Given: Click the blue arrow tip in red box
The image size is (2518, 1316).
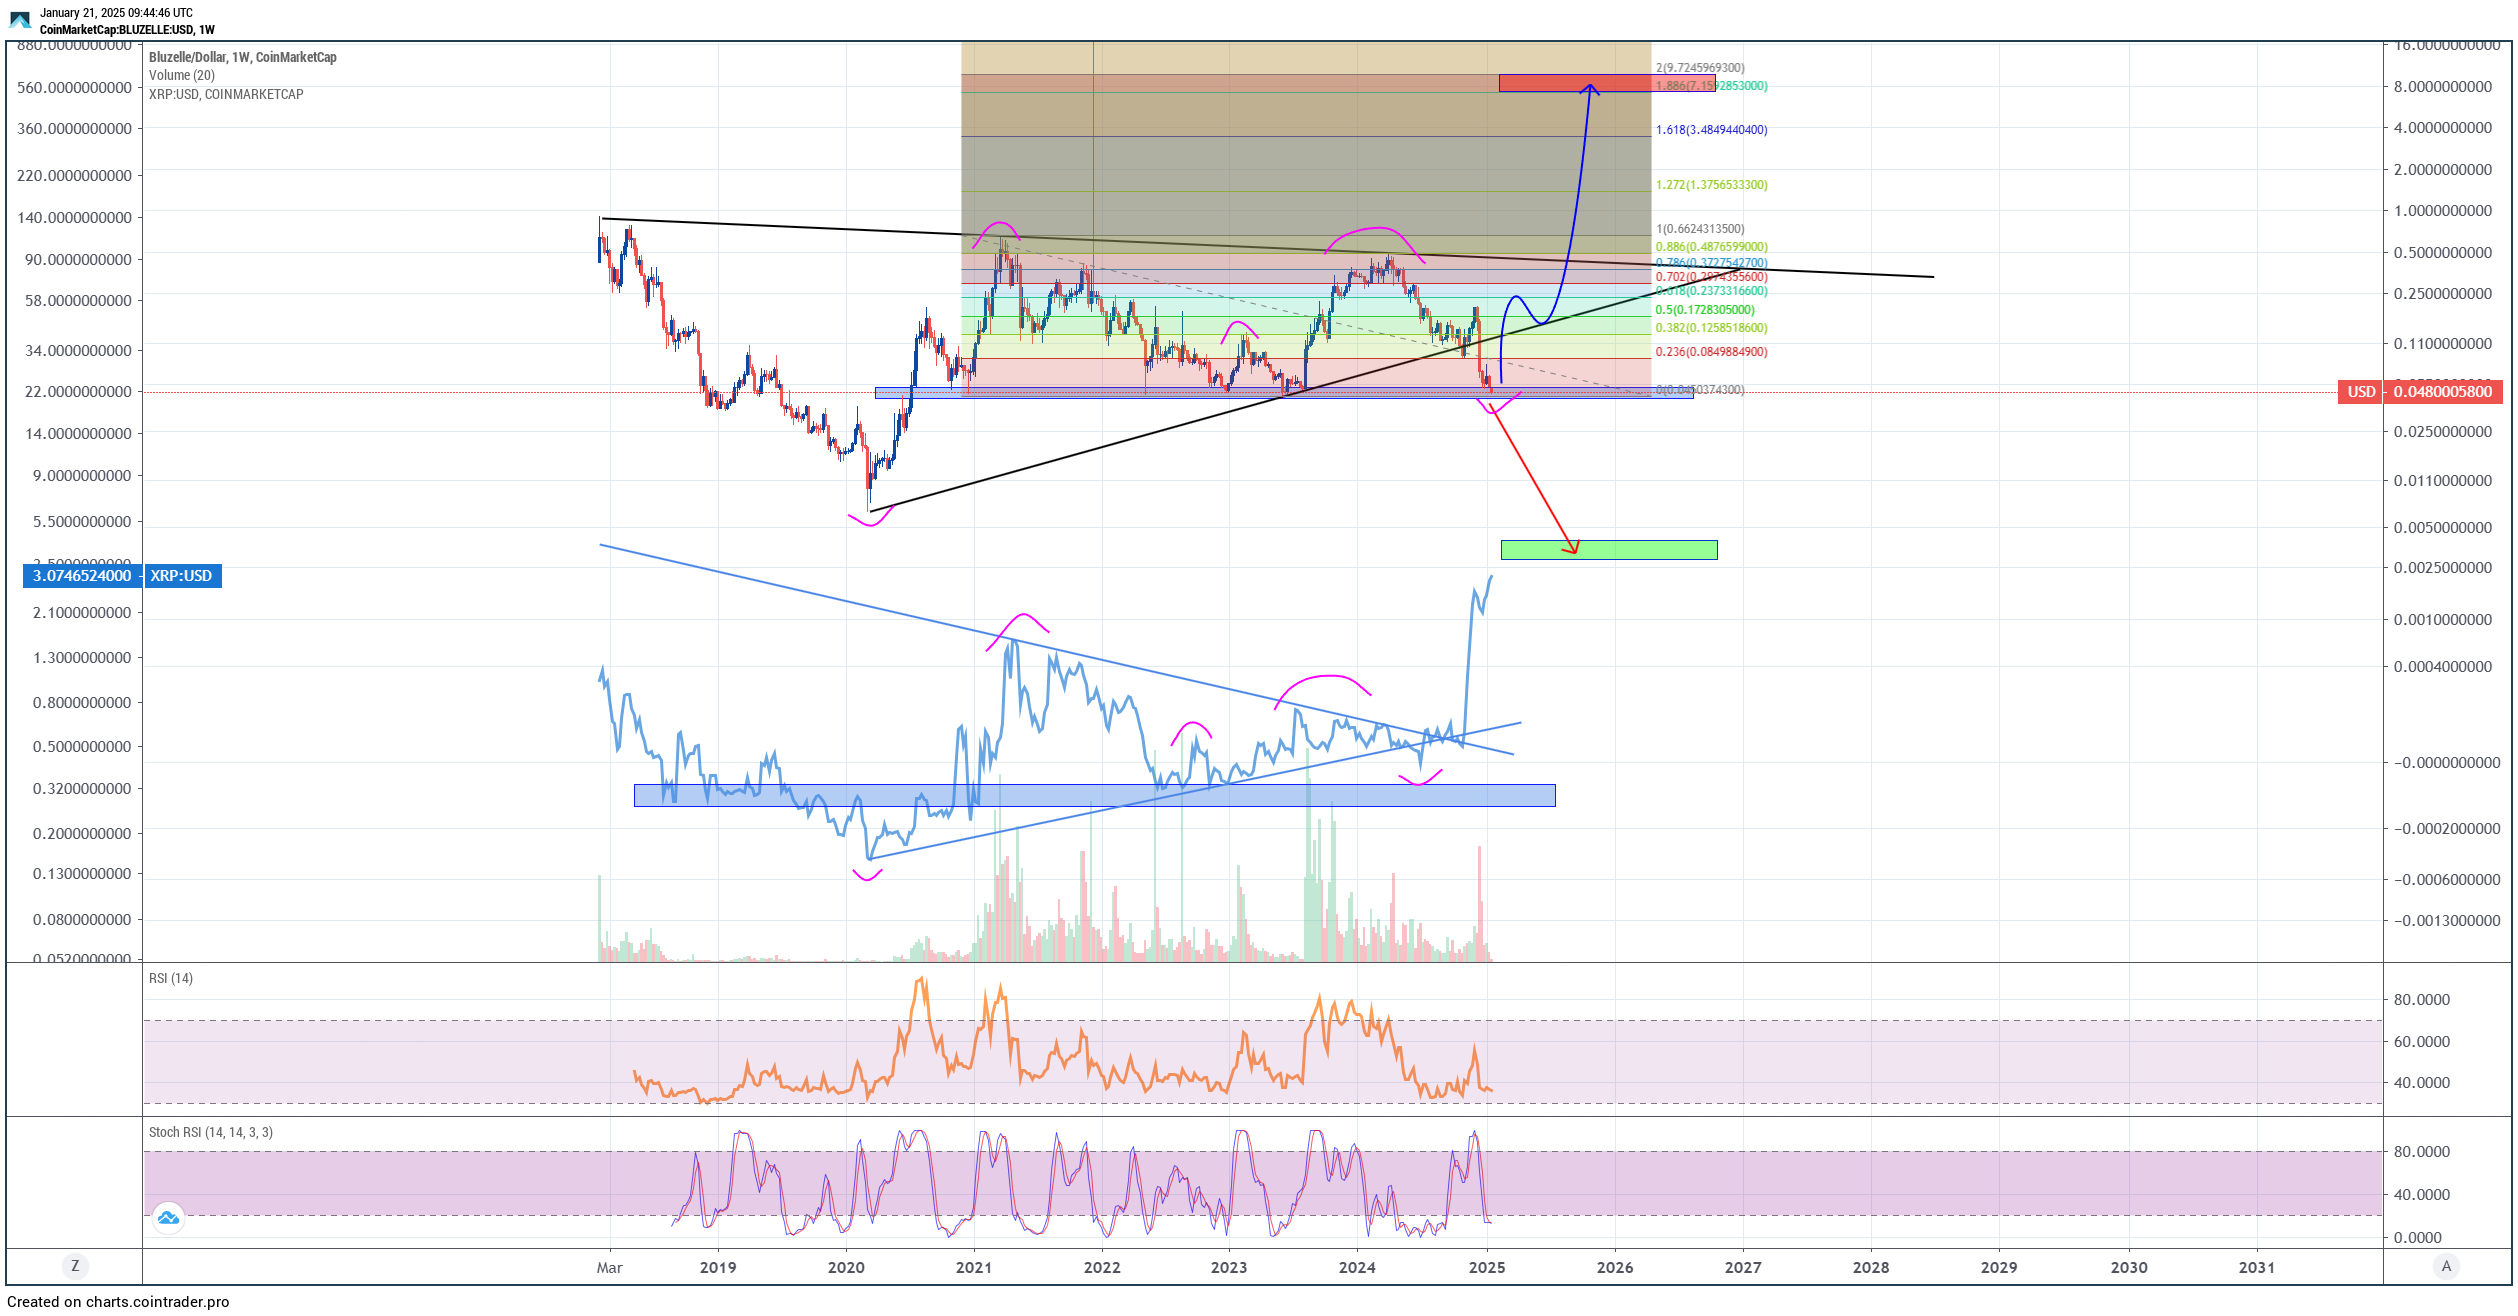Looking at the screenshot, I should [1589, 86].
